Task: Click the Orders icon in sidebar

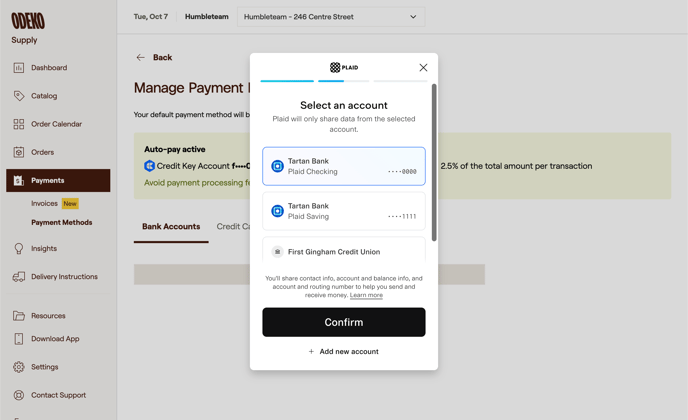Action: click(19, 152)
